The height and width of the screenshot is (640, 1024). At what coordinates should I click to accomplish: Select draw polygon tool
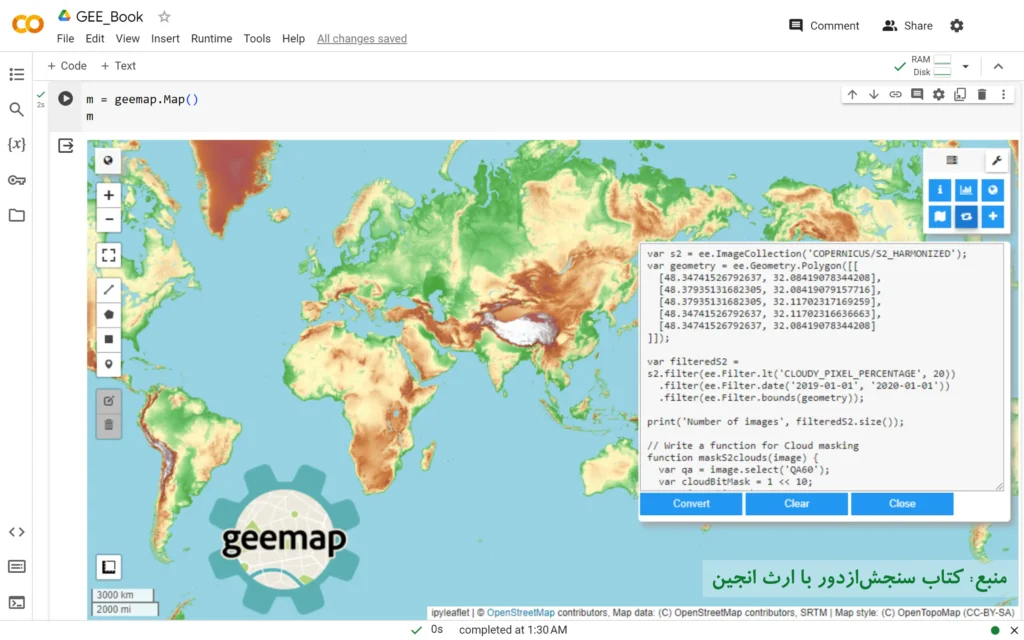(108, 315)
